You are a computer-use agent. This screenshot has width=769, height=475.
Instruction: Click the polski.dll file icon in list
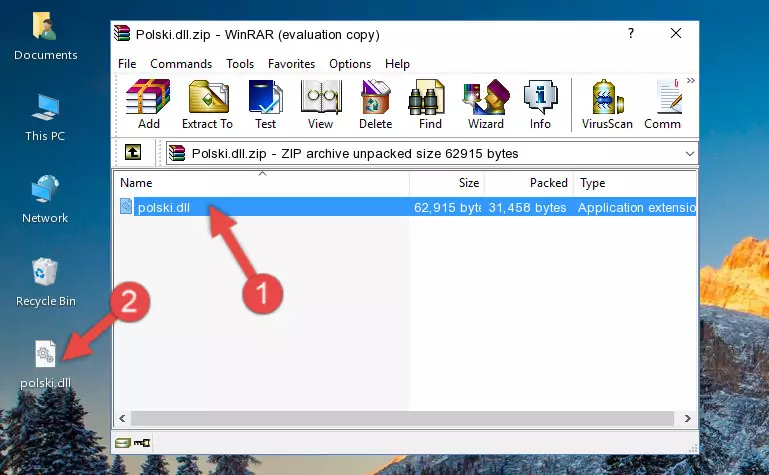pos(126,206)
